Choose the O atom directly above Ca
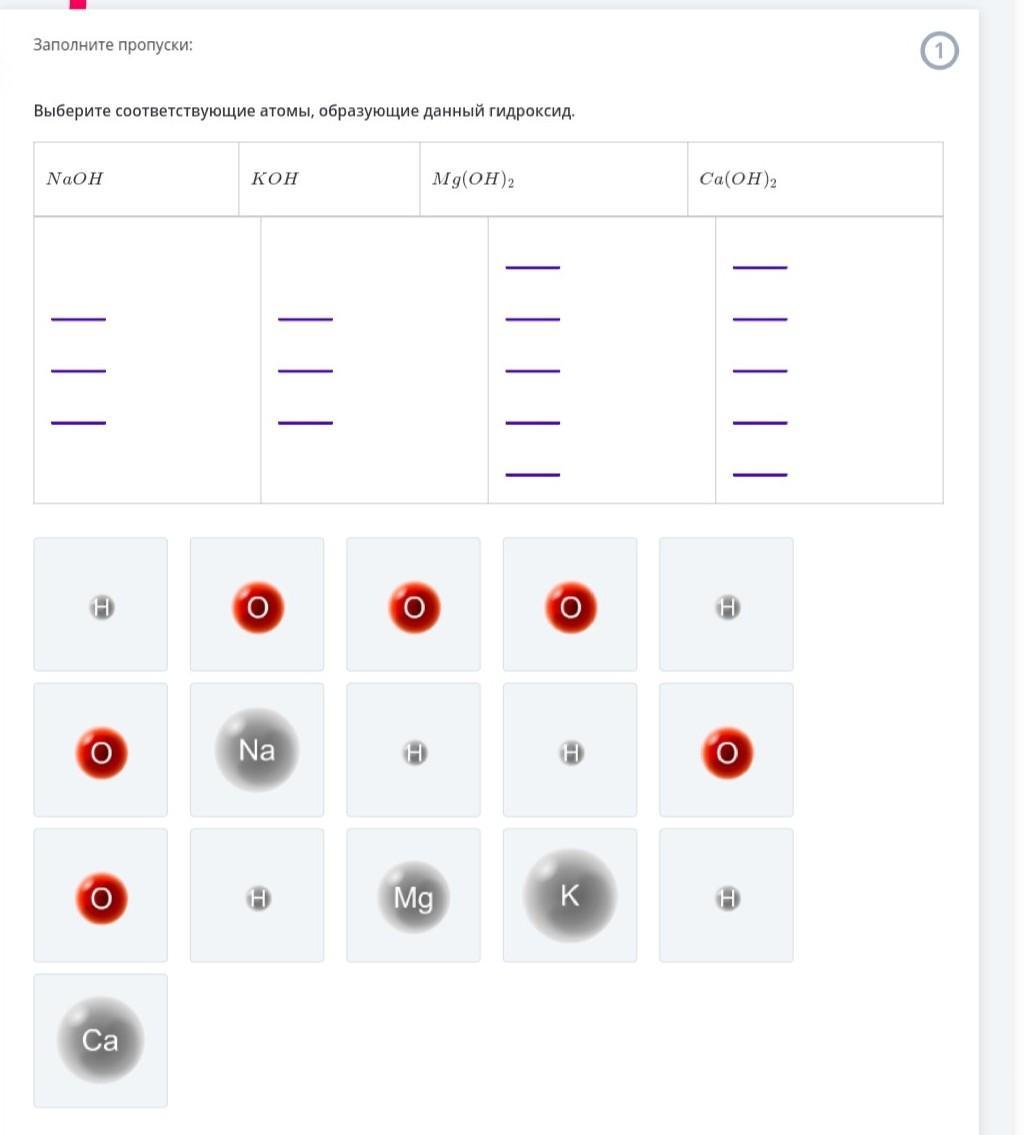Viewport: 1028px width, 1135px height. [x=101, y=898]
